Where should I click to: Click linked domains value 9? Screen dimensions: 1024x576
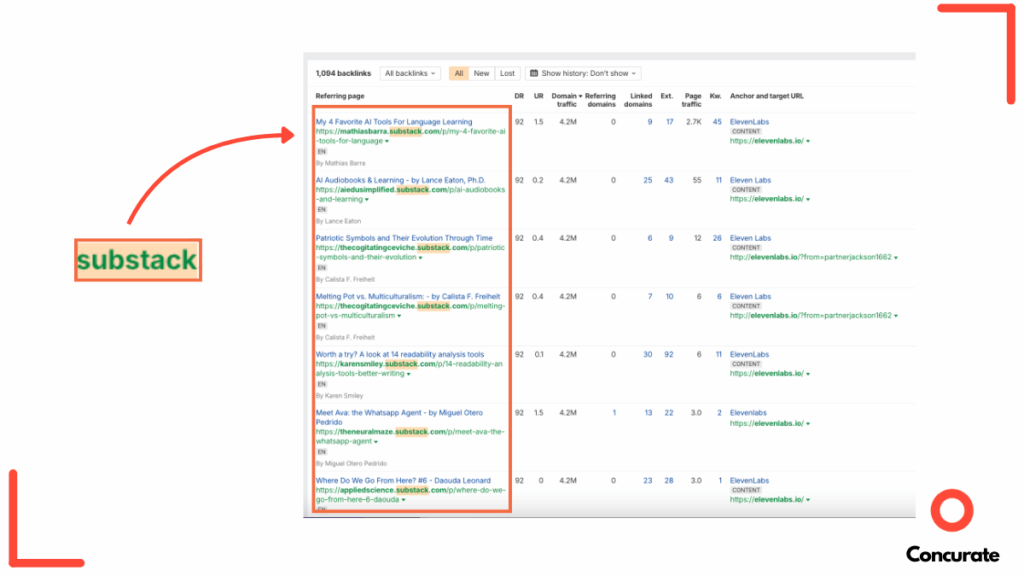click(649, 121)
